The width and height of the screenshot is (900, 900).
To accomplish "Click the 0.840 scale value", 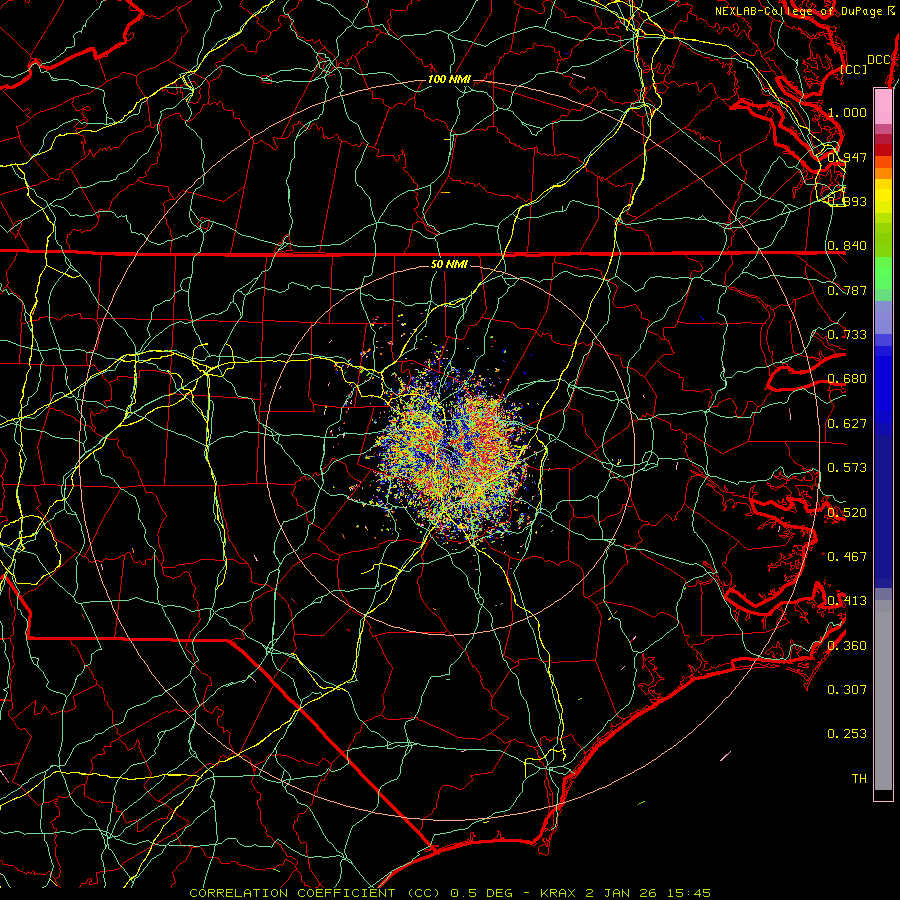I will tap(847, 246).
